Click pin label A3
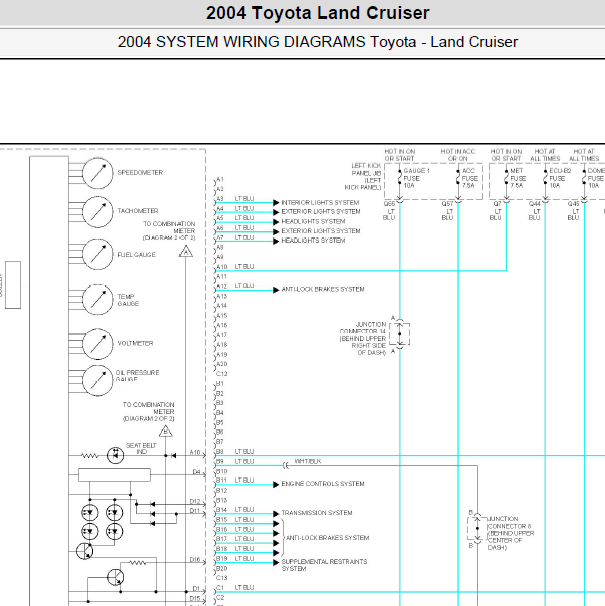Screen dimensions: 605x606 tap(220, 199)
